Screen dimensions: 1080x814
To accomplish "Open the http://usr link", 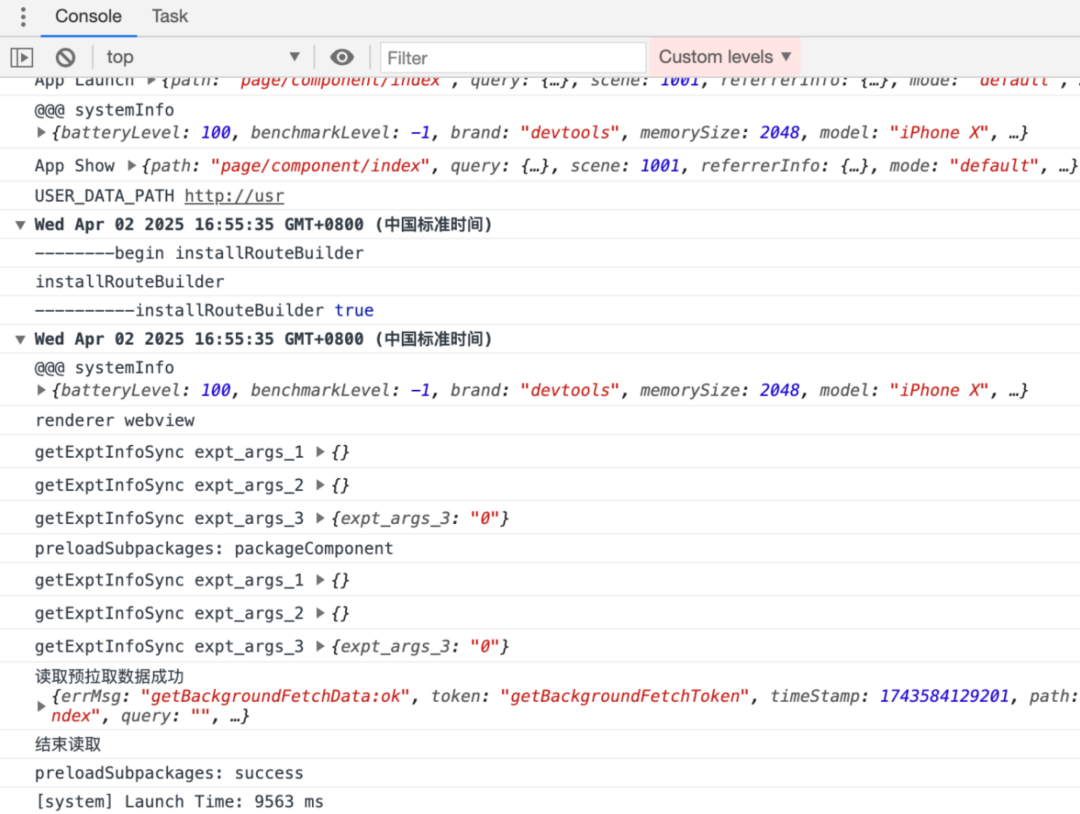I will [234, 196].
